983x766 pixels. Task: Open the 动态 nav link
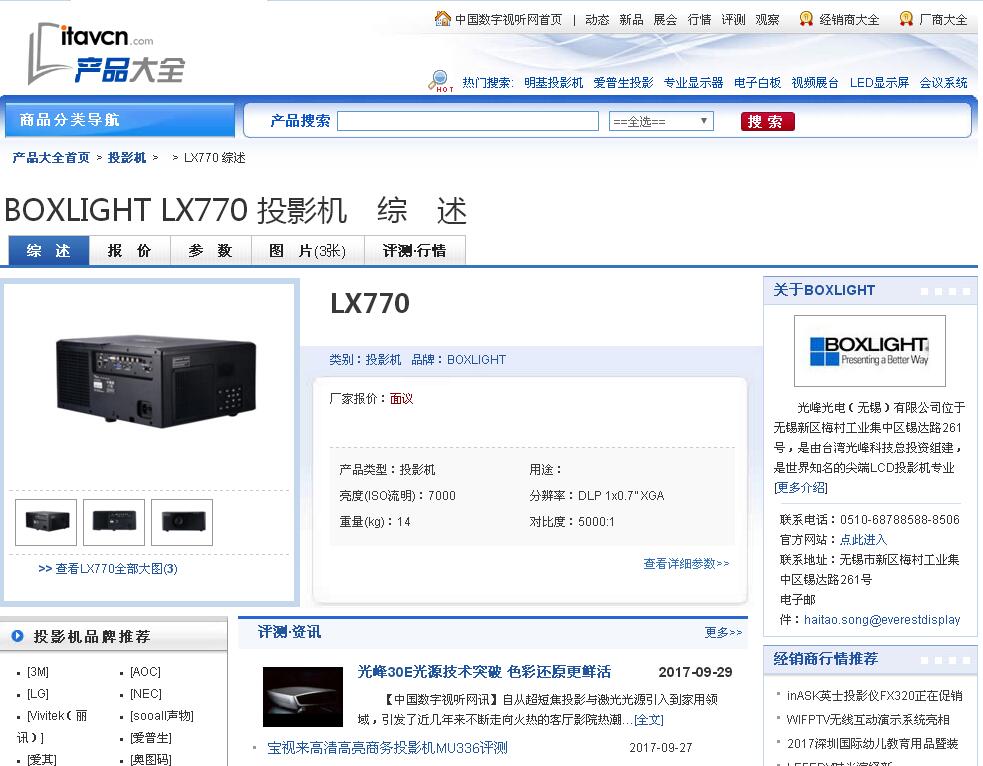597,19
